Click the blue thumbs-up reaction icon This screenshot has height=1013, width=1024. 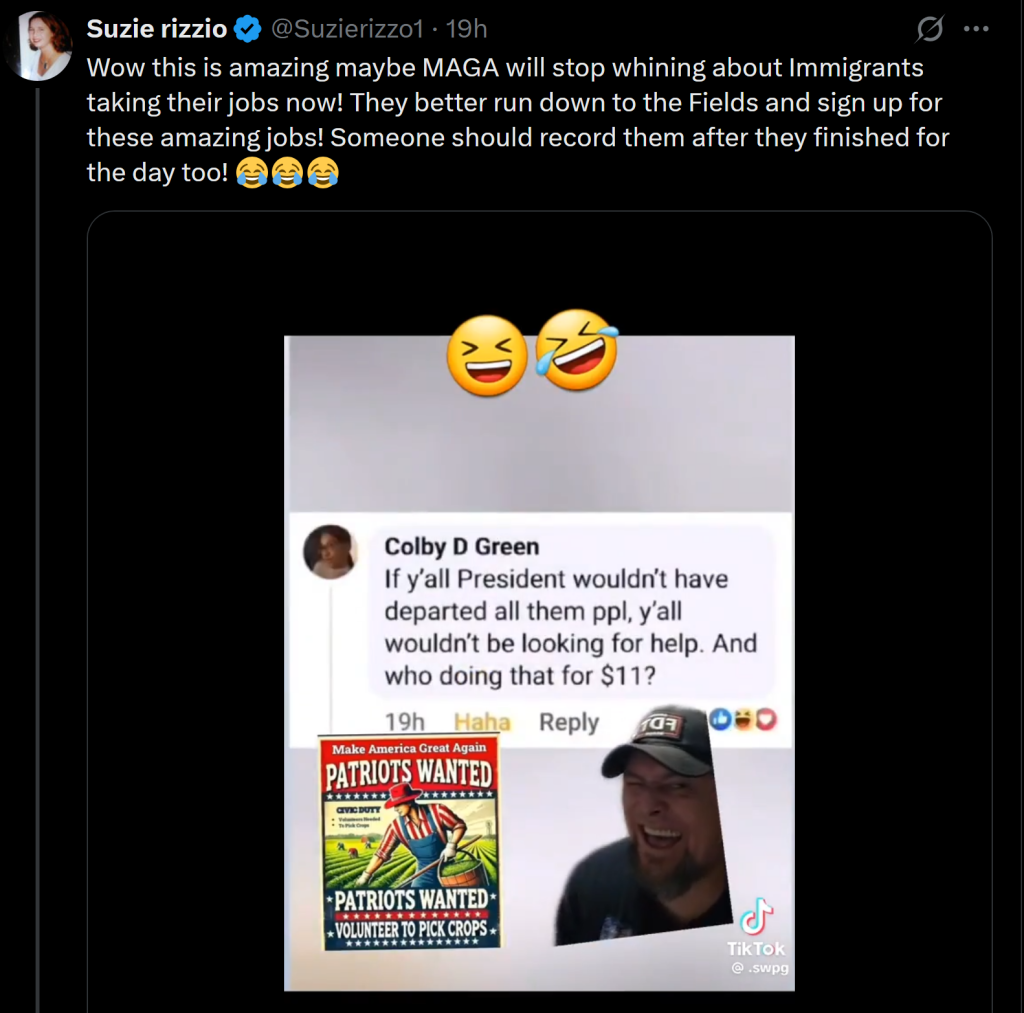click(720, 719)
